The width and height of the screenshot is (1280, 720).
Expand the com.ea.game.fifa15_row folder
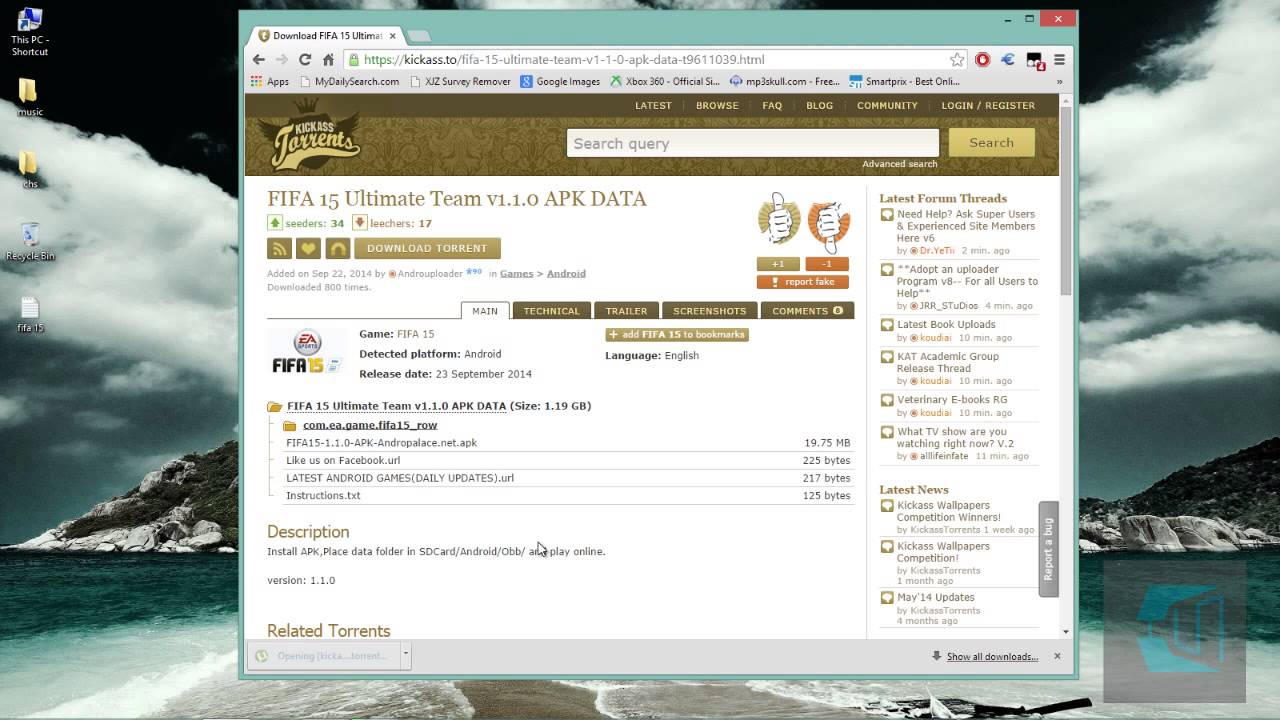[290, 425]
